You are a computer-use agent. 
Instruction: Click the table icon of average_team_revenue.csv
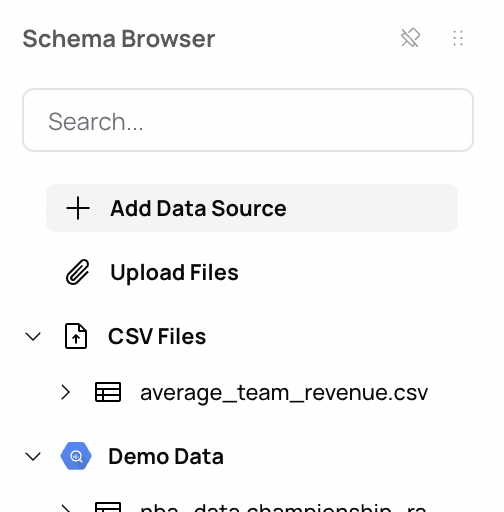pos(108,392)
